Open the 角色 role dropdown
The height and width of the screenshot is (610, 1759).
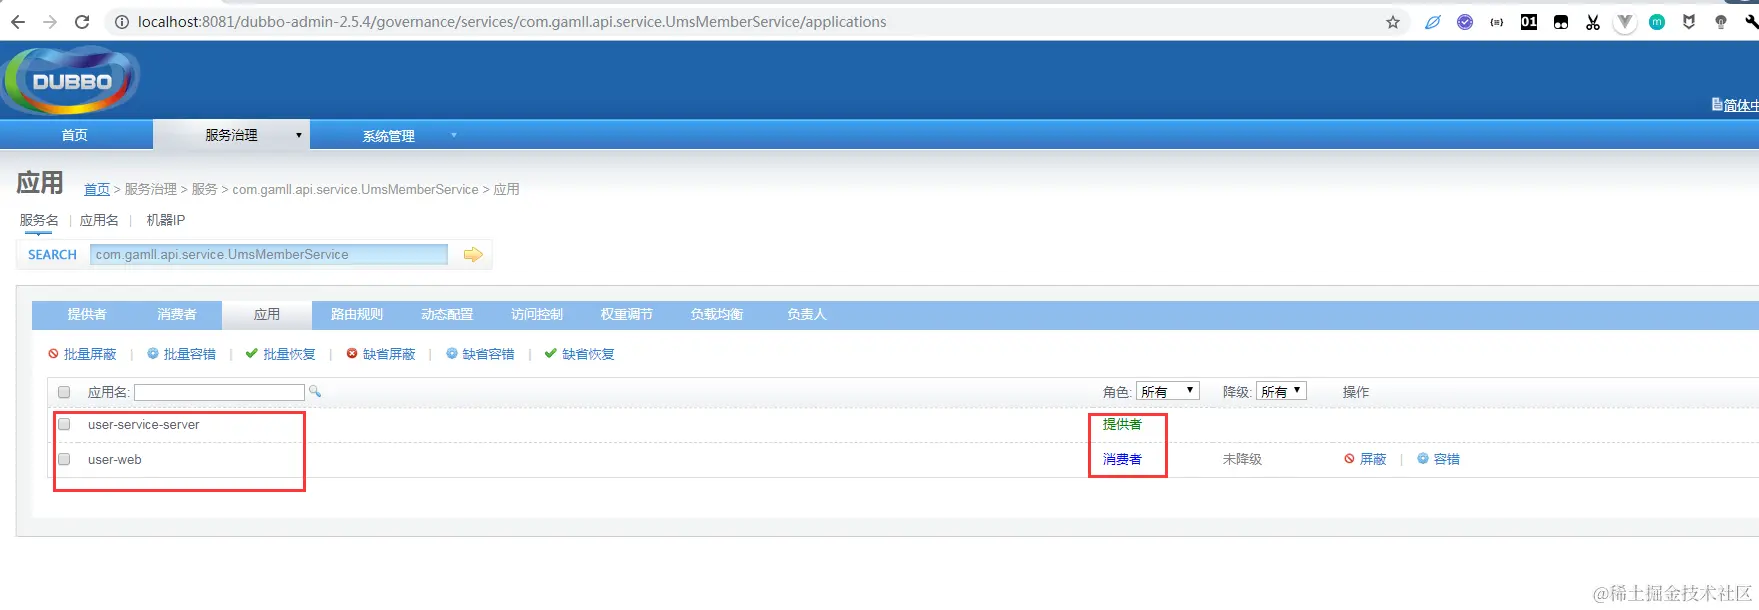click(x=1168, y=391)
